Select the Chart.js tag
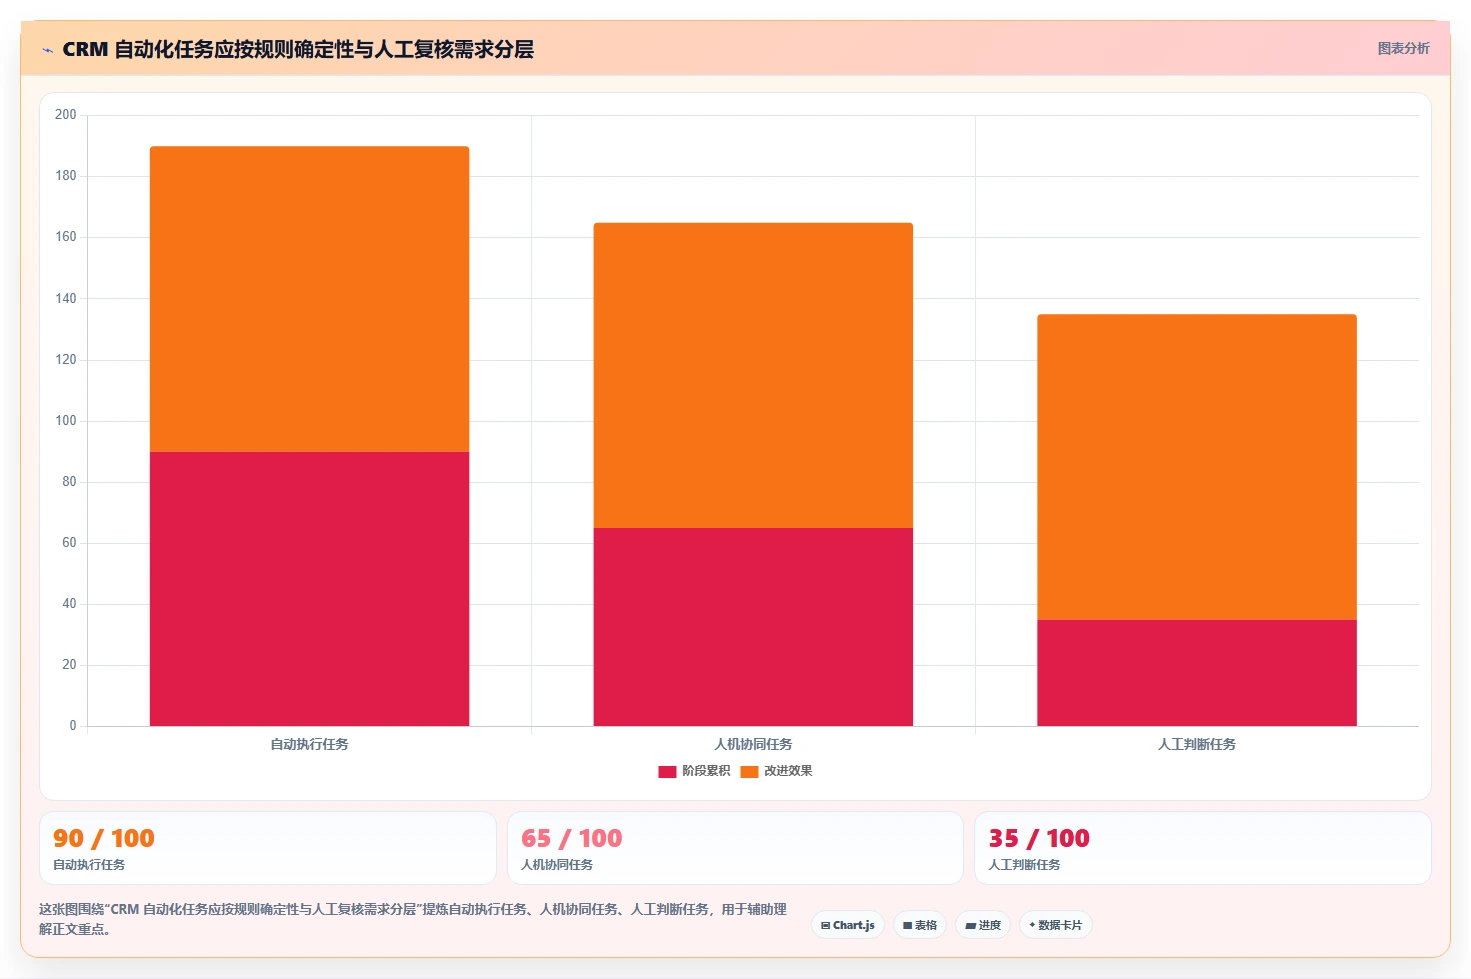Image resolution: width=1471 pixels, height=979 pixels. [x=848, y=925]
